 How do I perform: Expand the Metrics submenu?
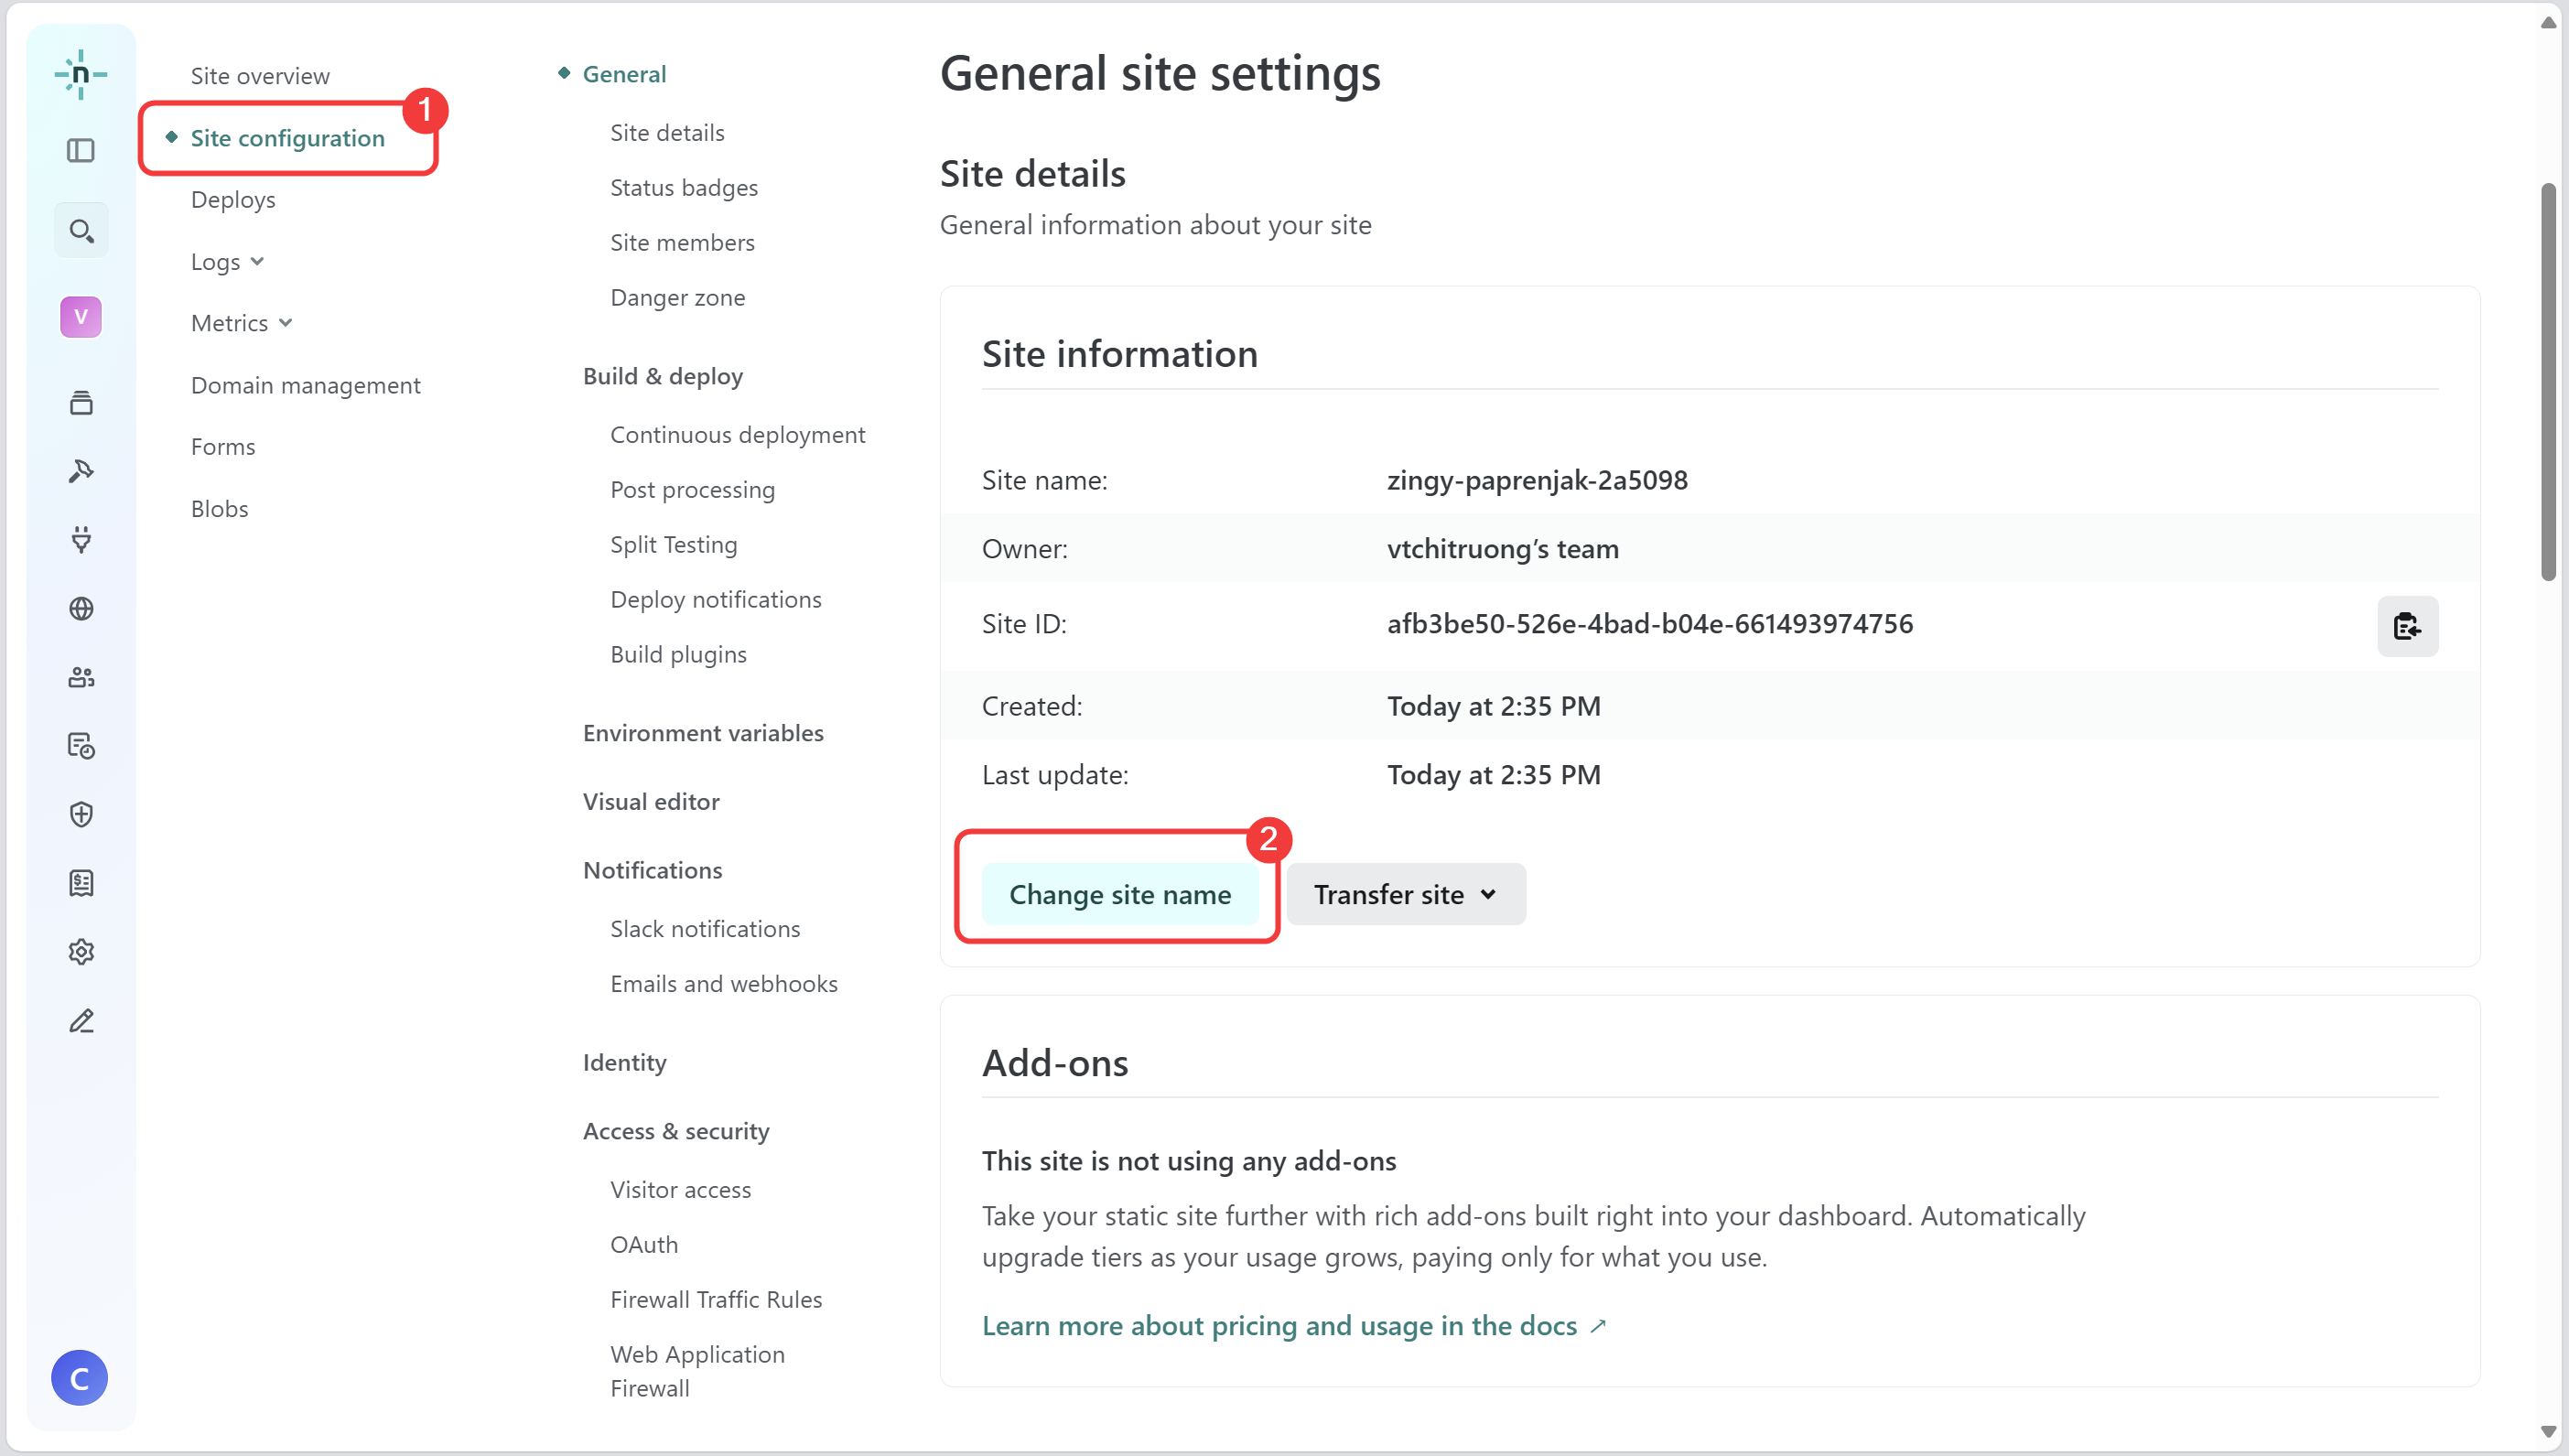coord(241,323)
